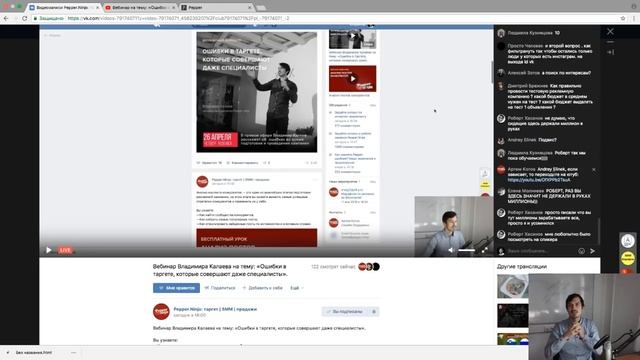Image resolution: width=640 pixels, height=360 pixels.
Task: Click the red LIVE indicator badge
Action: [65, 250]
